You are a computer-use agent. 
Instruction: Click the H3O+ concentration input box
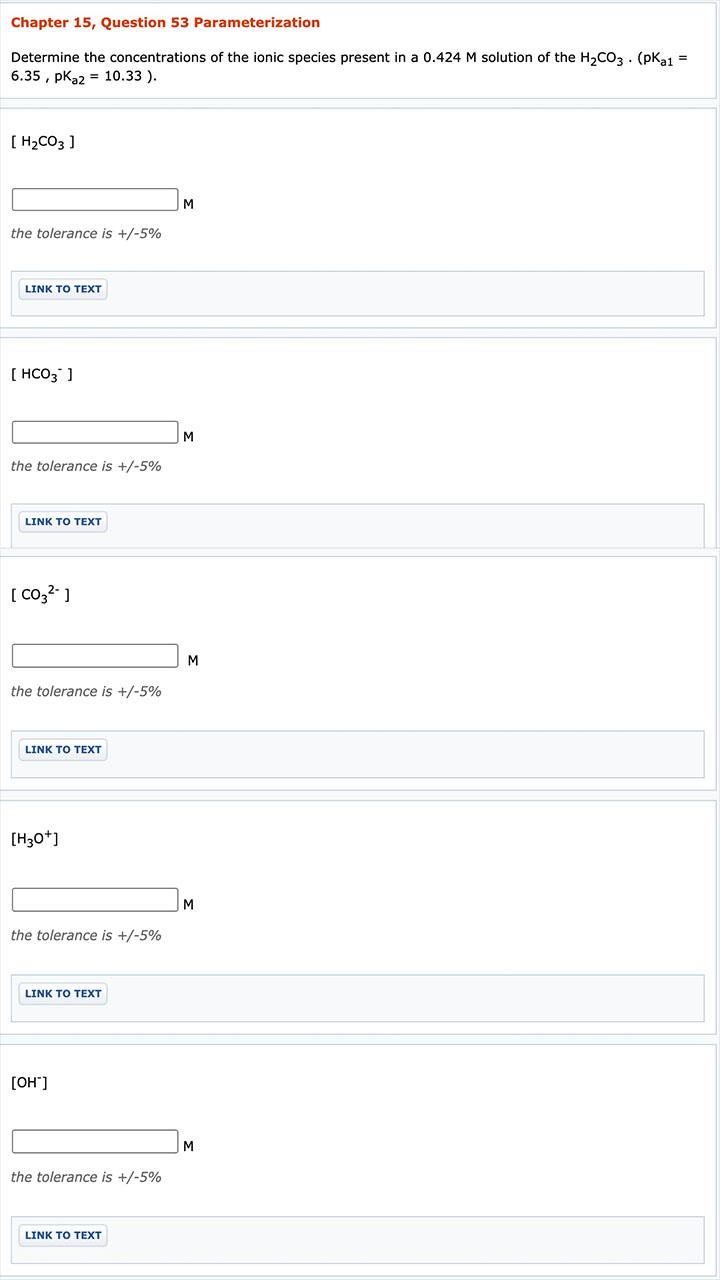pos(94,899)
